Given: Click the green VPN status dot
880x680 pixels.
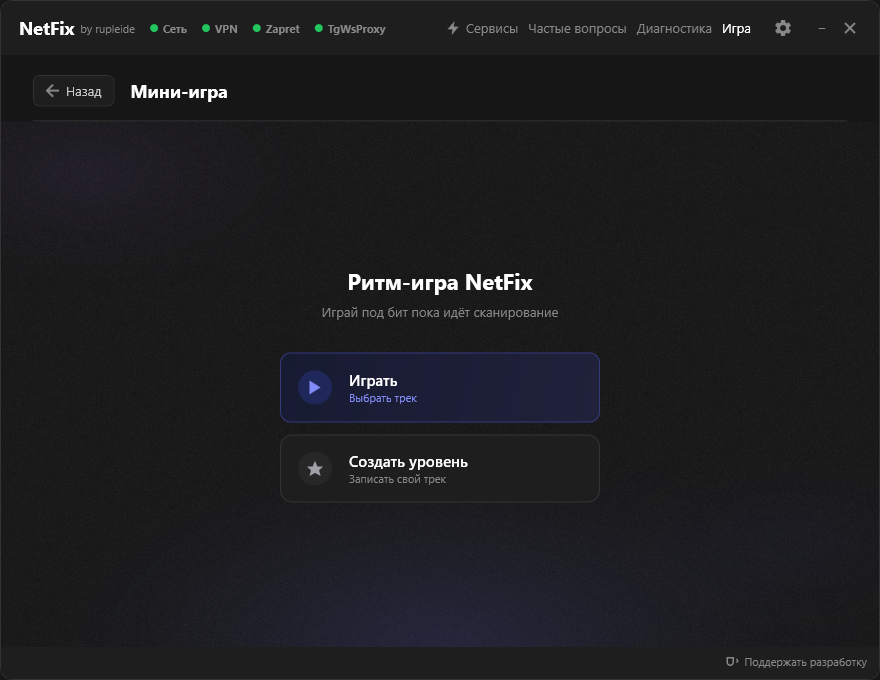Looking at the screenshot, I should [205, 28].
